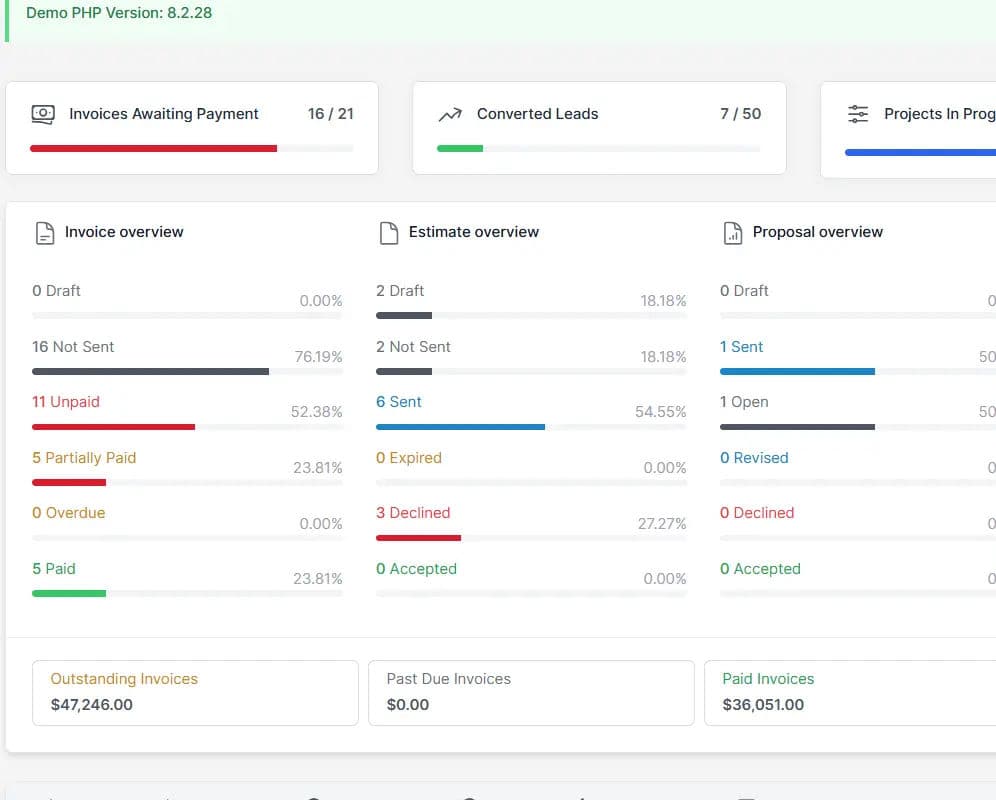The height and width of the screenshot is (800, 996).
Task: Open the Outstanding Invoices $47,246.00 card
Action: pos(195,692)
